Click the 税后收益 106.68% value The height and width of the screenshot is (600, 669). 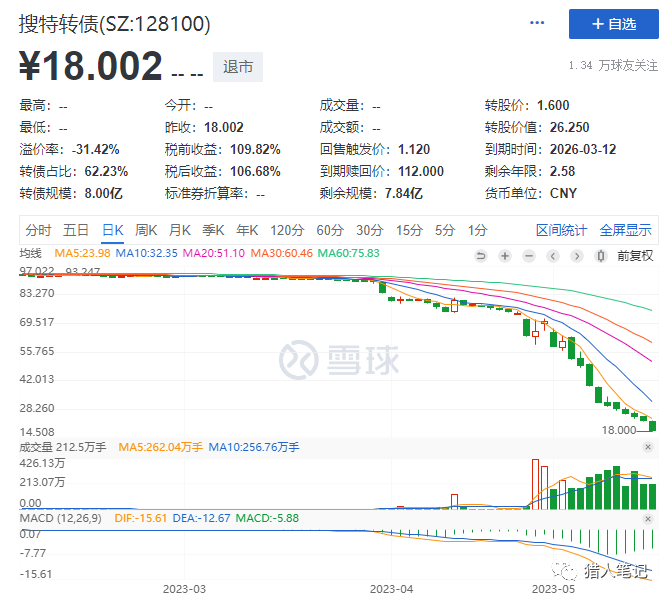tap(255, 172)
